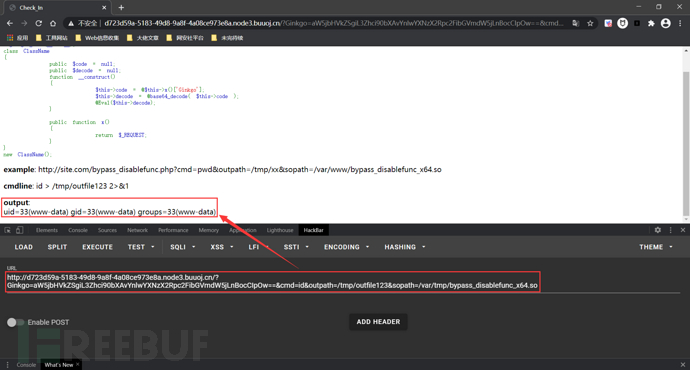
Task: Click the EXECUTE button in HackBar
Action: pos(97,247)
